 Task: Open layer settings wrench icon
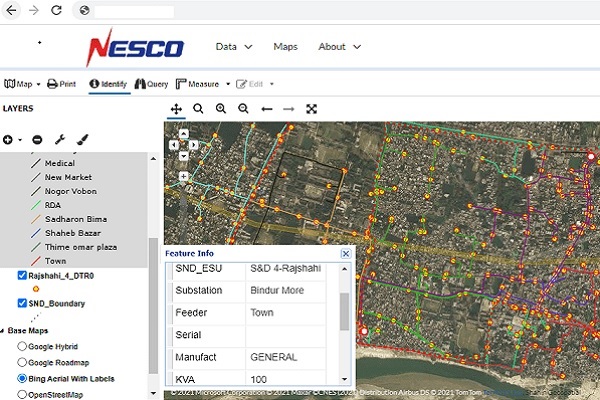pos(60,140)
